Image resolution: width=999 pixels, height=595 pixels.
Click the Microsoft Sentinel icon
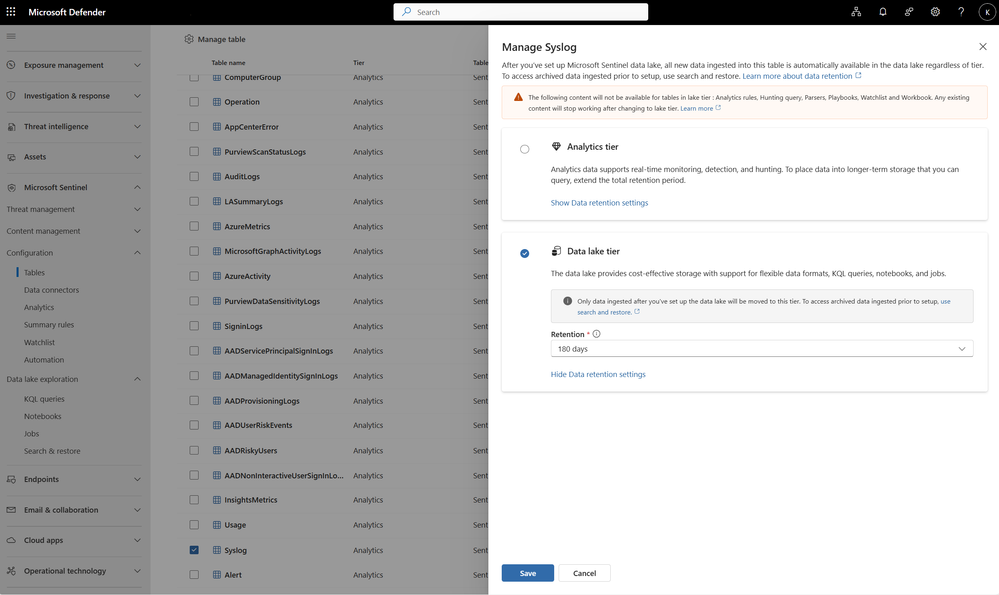[x=11, y=187]
